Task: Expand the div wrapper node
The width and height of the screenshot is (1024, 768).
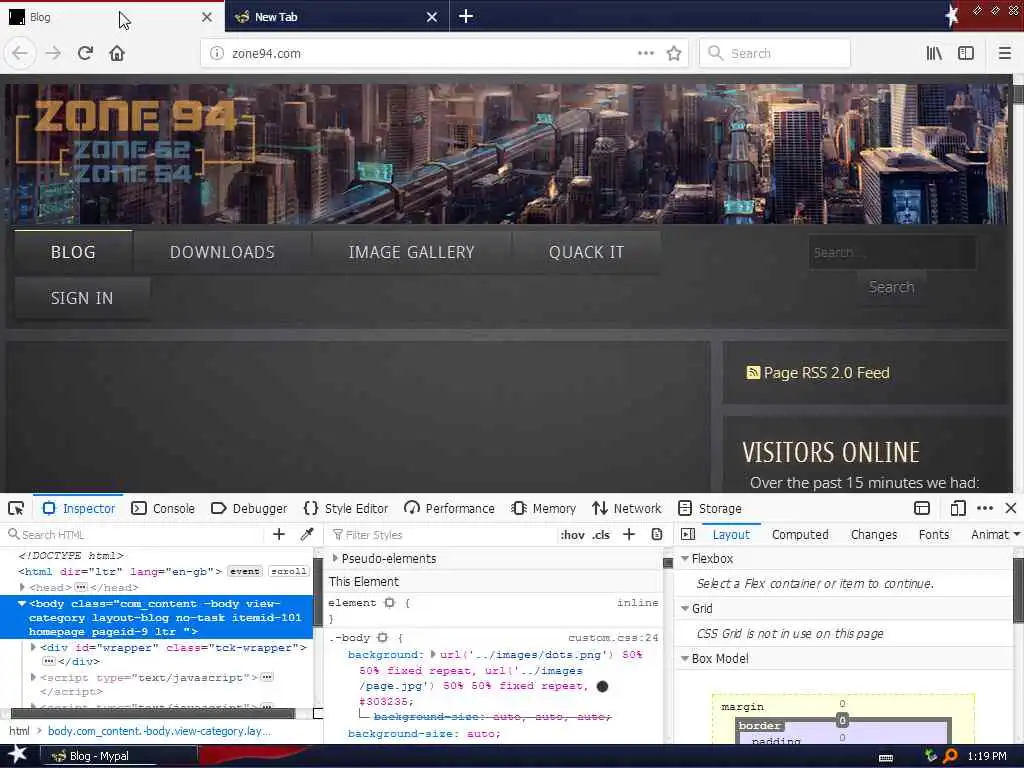Action: (33, 647)
